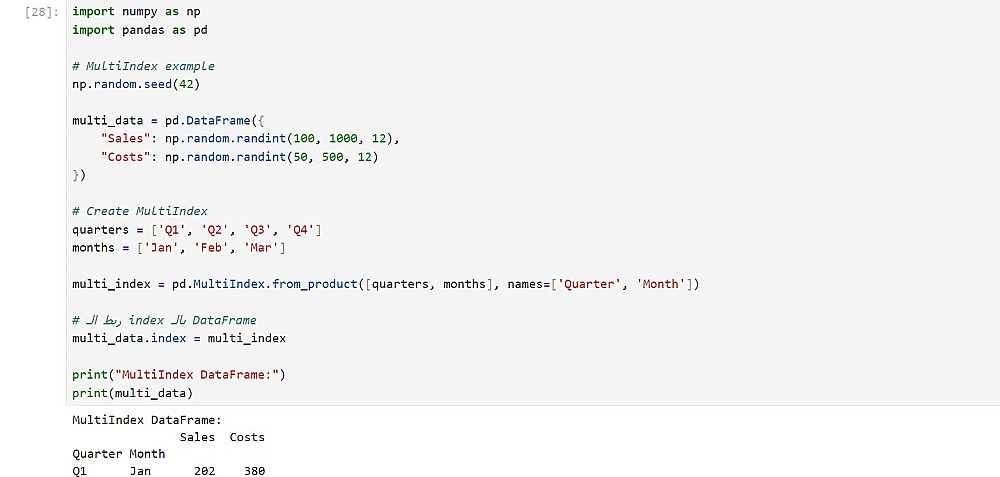
Task: Click the MultiIndex.from_product code line
Action: pos(385,285)
